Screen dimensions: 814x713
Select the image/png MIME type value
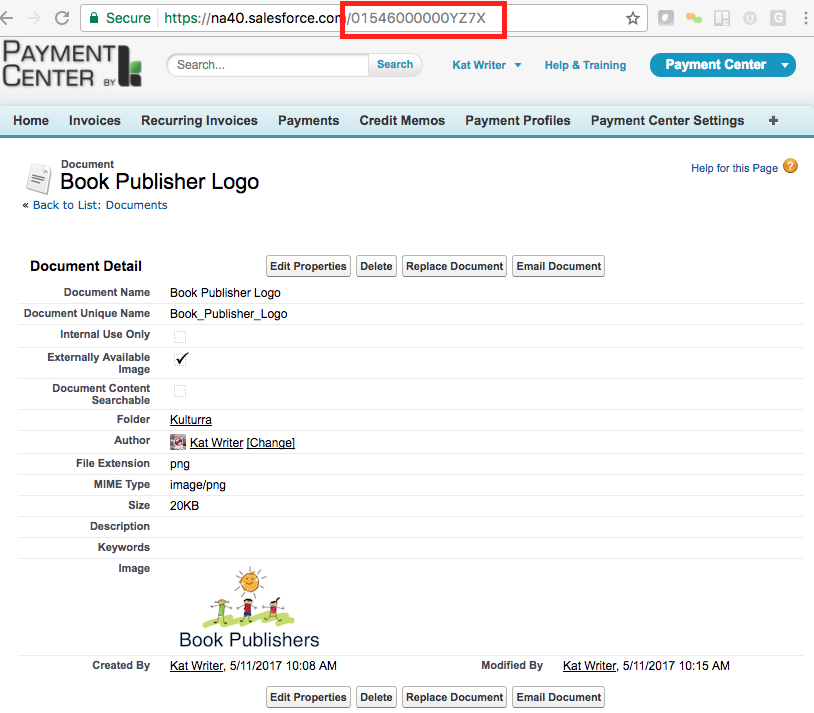(x=197, y=485)
